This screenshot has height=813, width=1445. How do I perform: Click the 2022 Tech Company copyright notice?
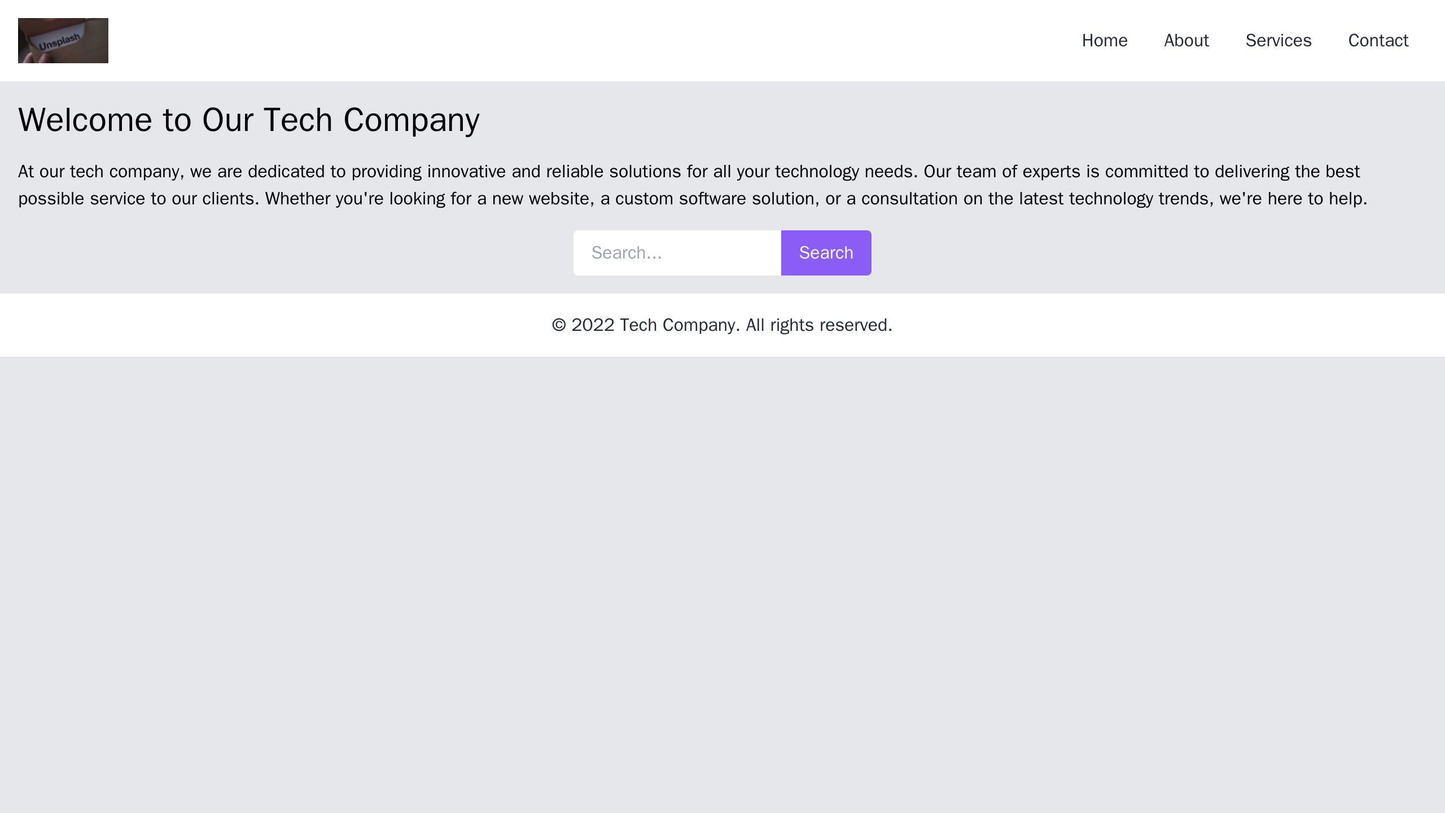pos(722,324)
